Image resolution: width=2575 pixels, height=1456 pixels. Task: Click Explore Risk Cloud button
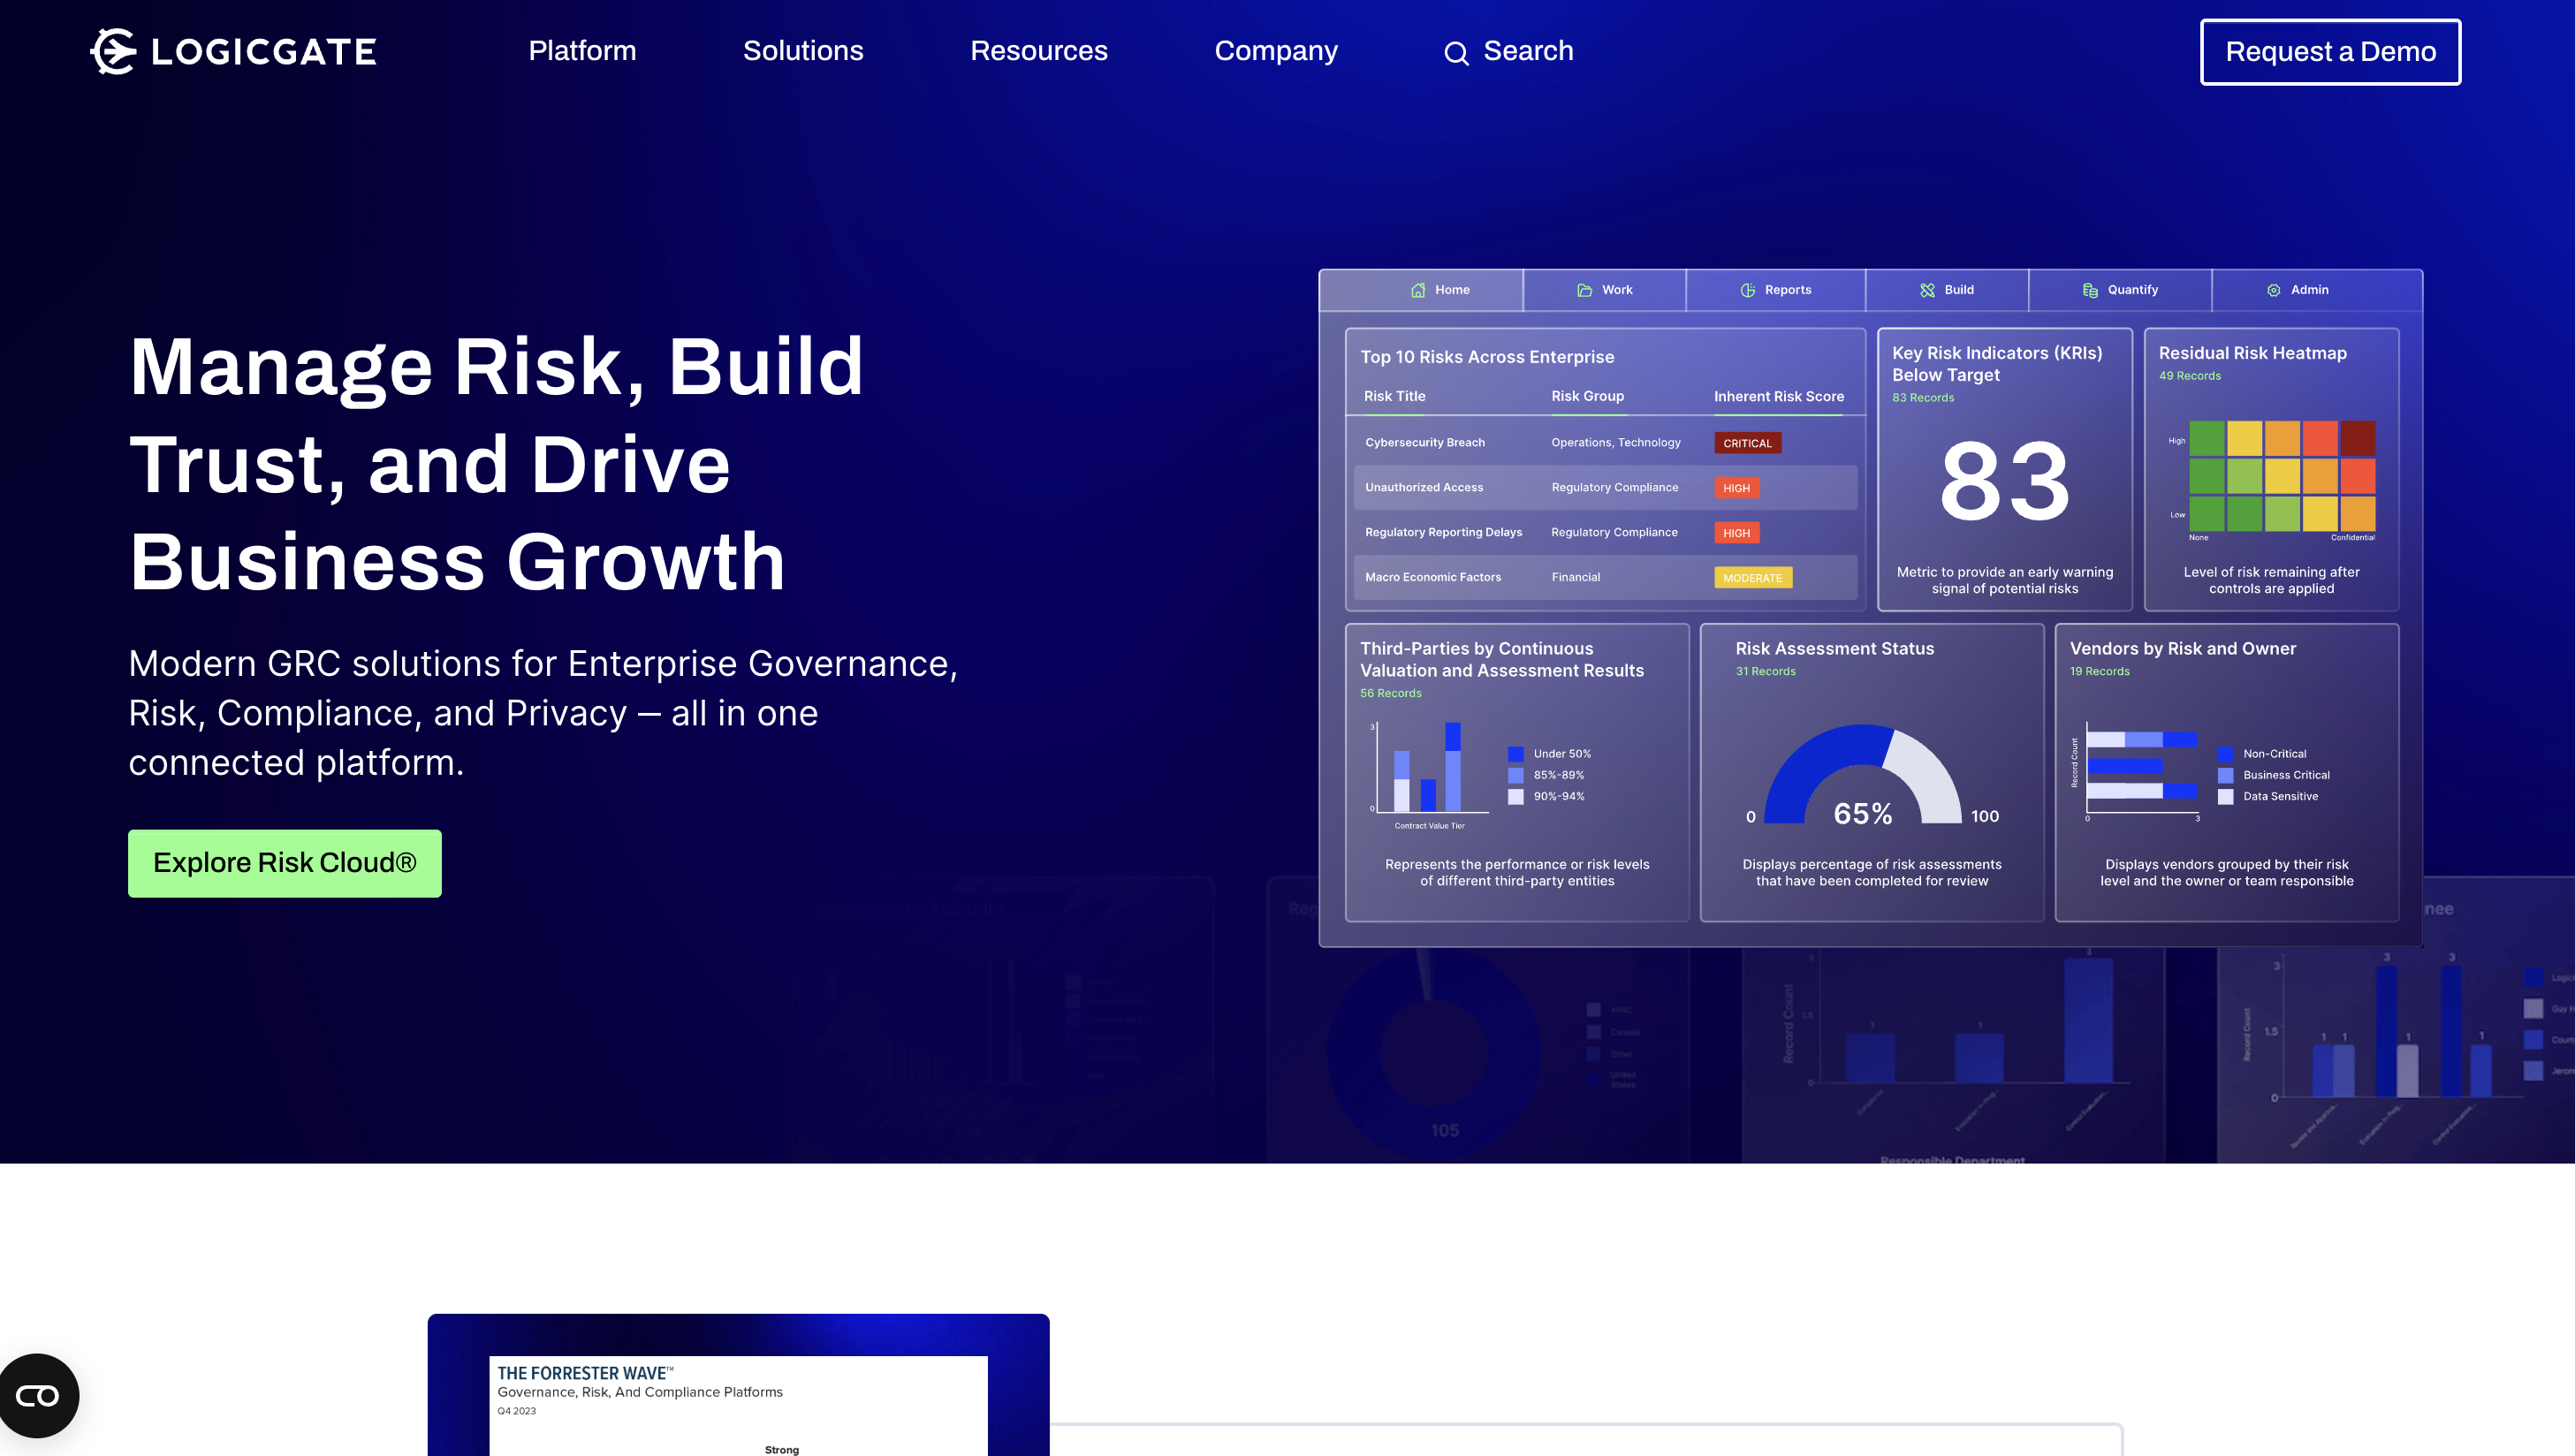pyautogui.click(x=285, y=863)
